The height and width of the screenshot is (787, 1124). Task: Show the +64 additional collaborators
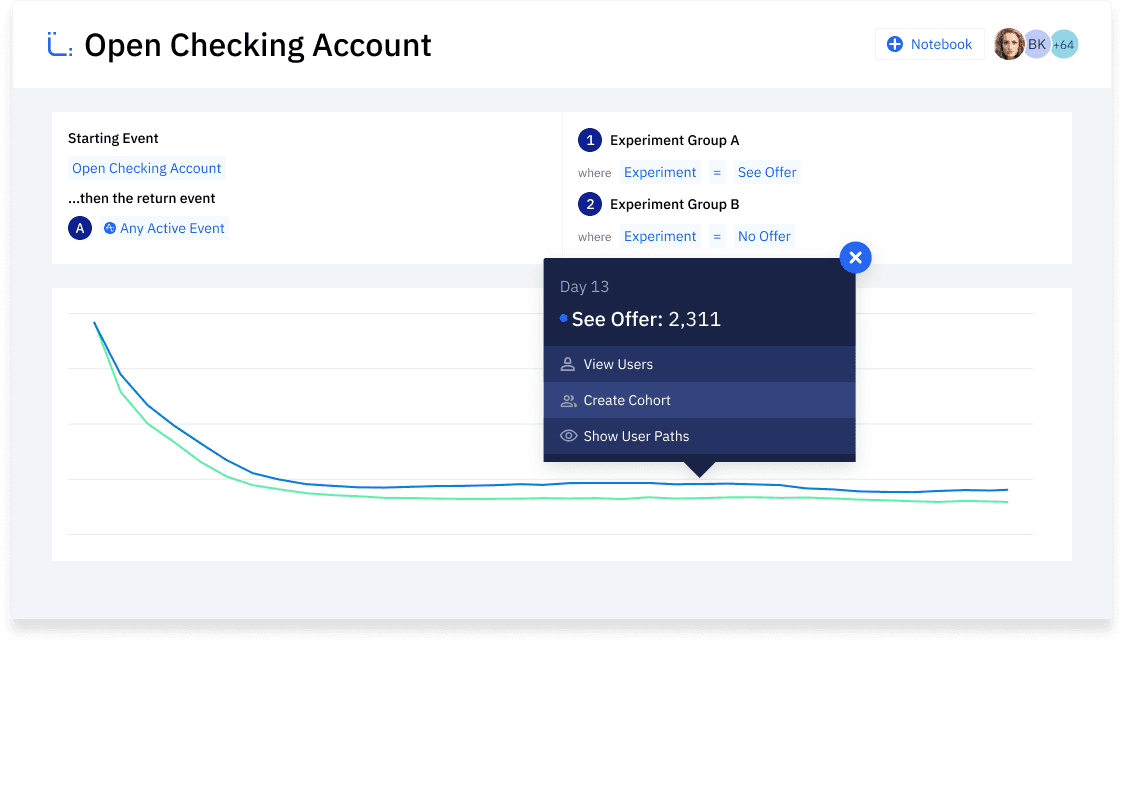(1064, 44)
